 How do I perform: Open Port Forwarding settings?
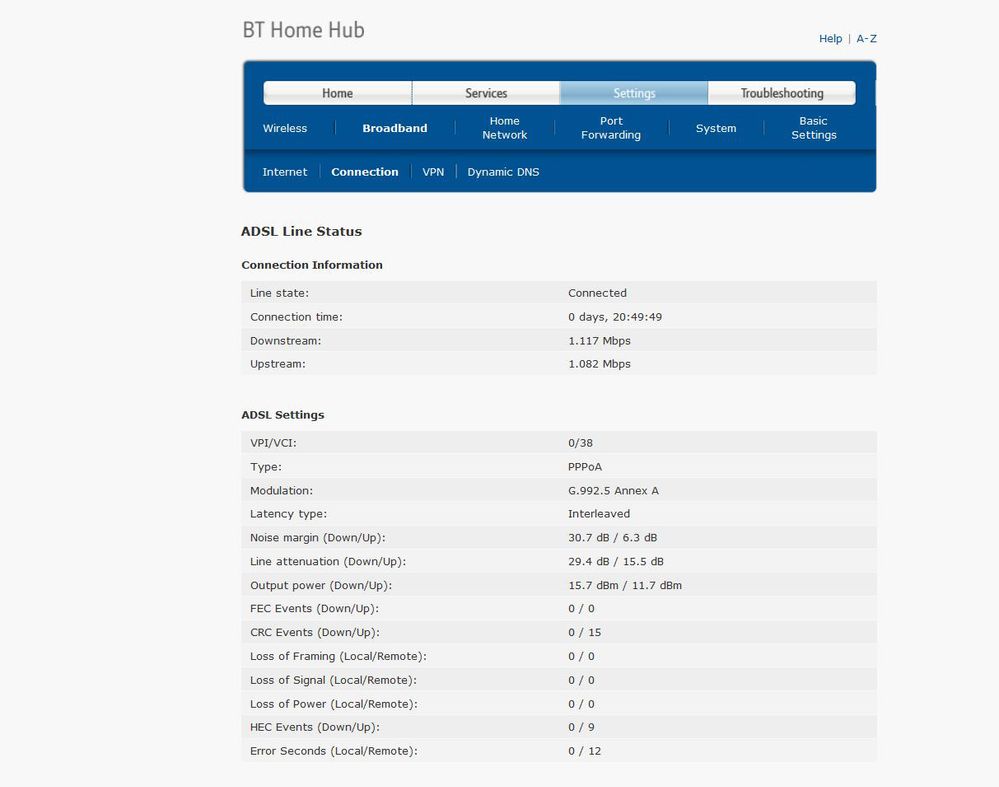(611, 128)
